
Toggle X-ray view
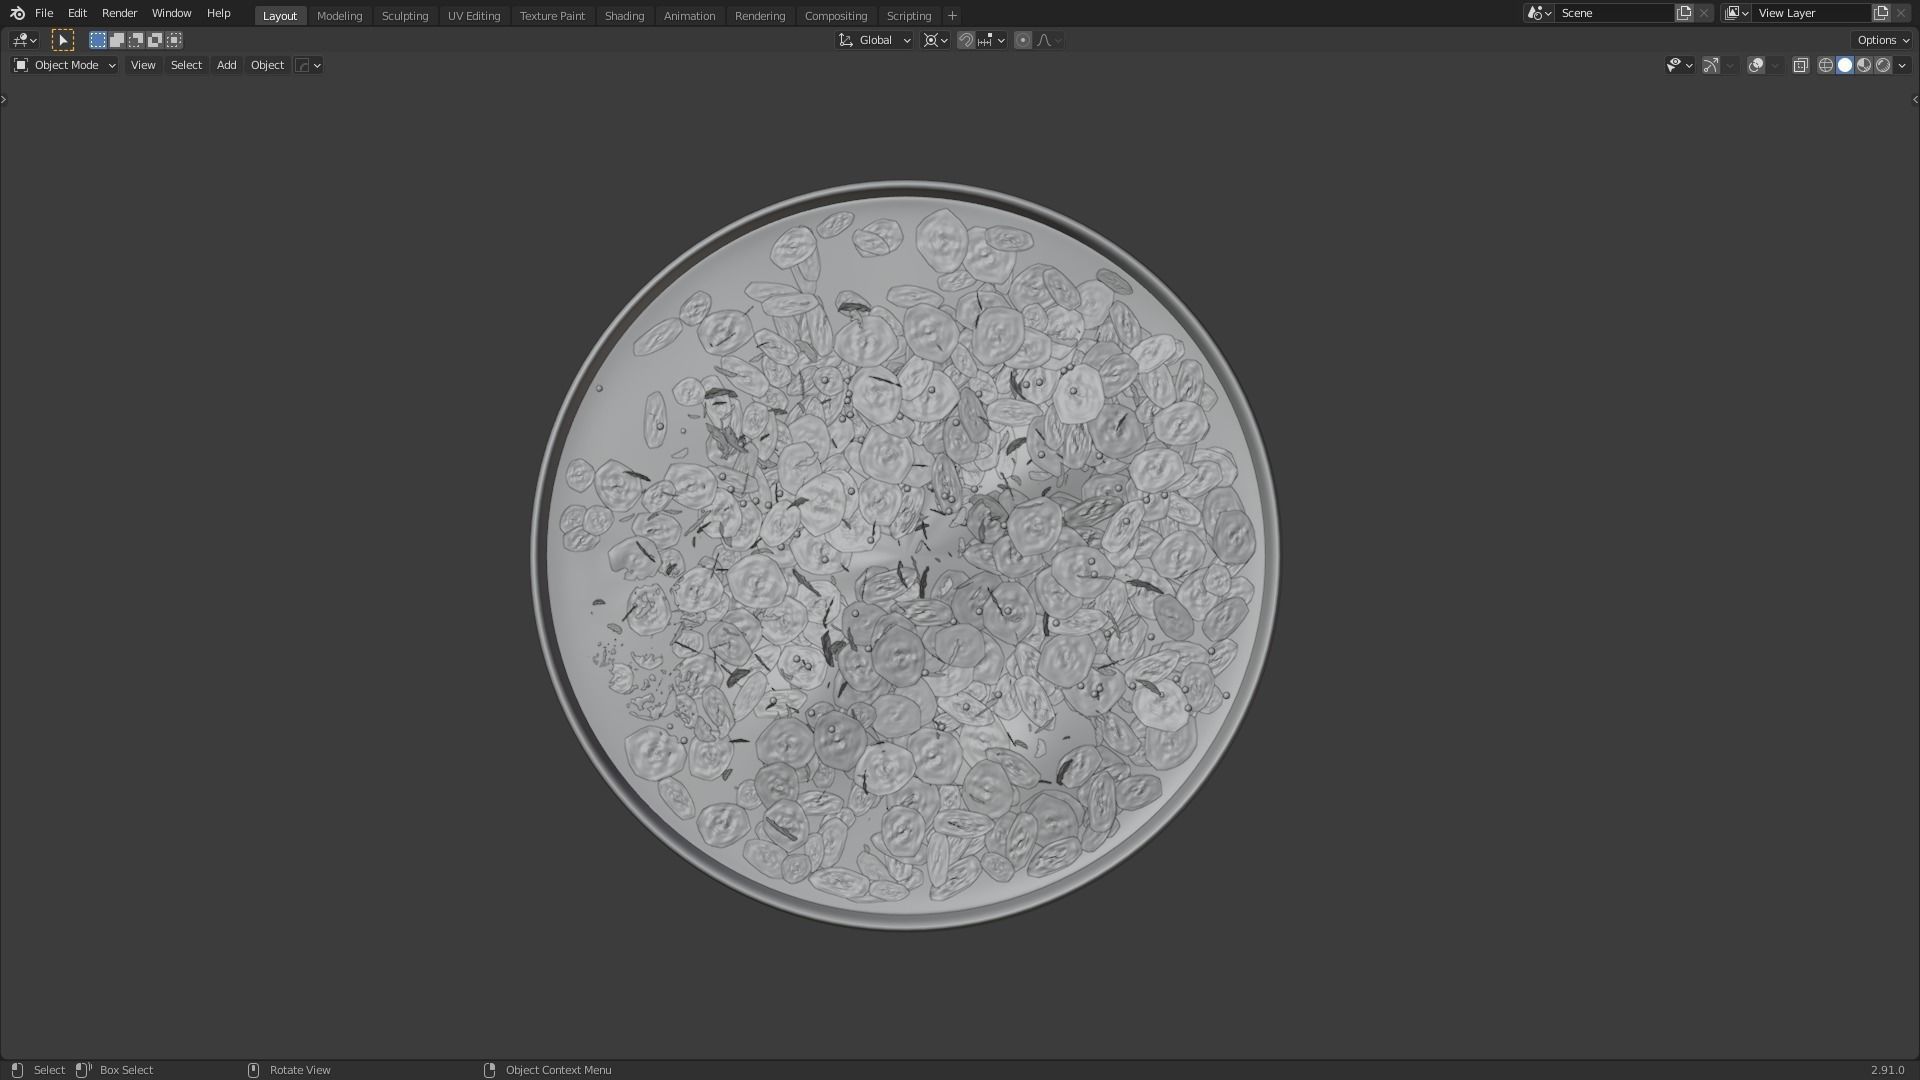(1800, 65)
